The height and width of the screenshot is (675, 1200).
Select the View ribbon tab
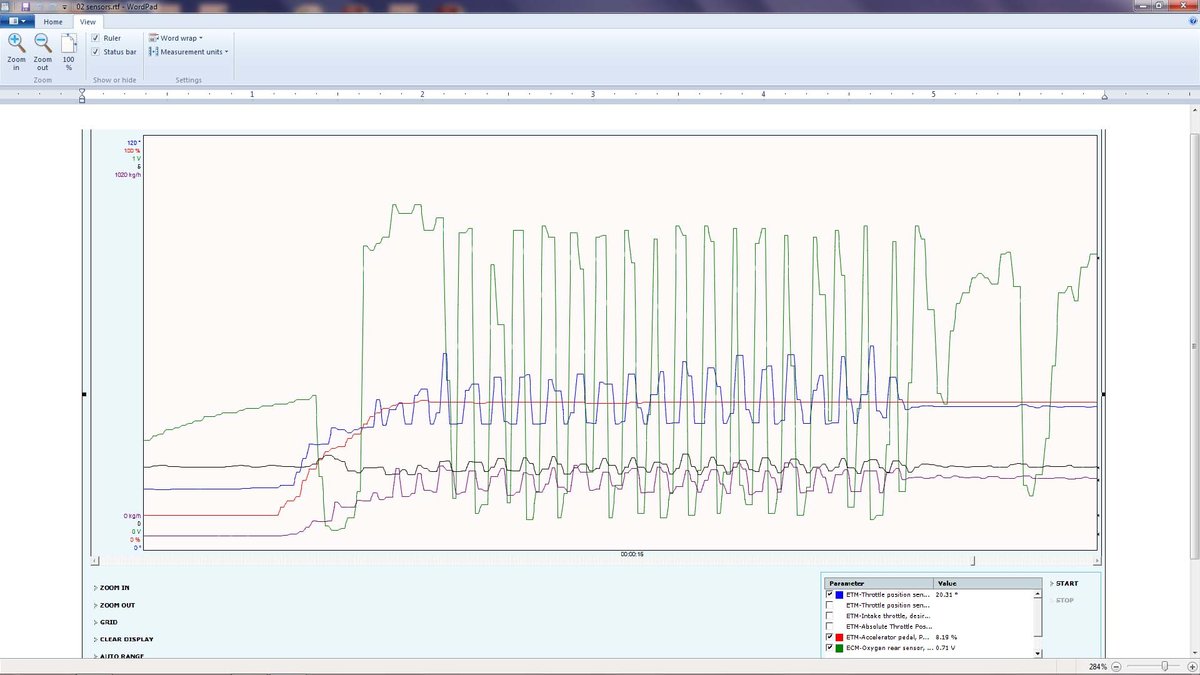tap(88, 21)
